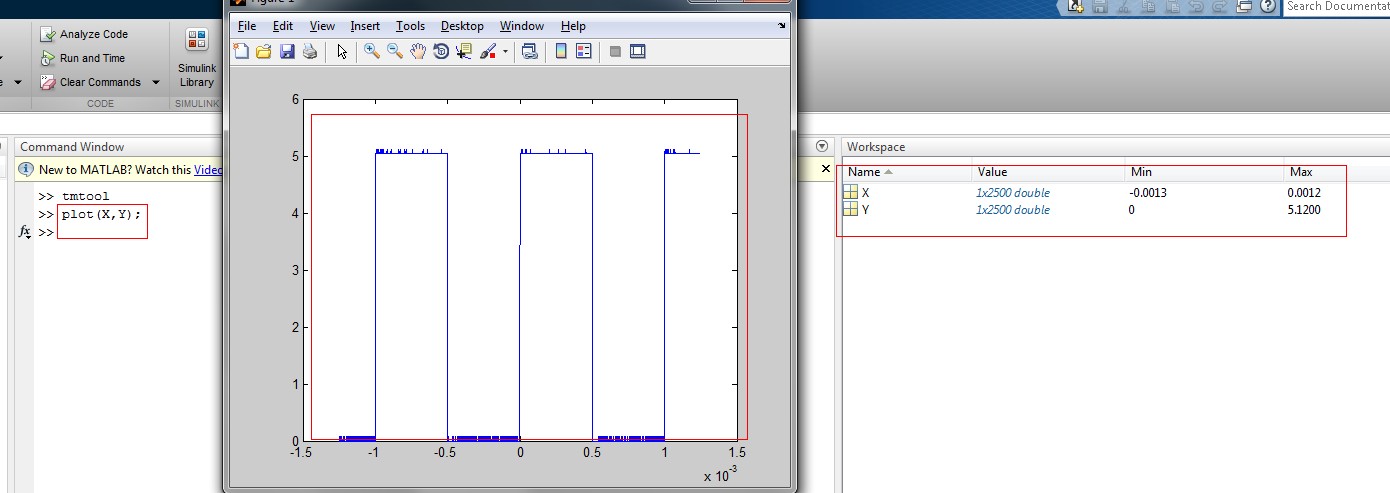Activate the Pan hand tool
Viewport: 1390px width, 493px height.
[x=417, y=51]
